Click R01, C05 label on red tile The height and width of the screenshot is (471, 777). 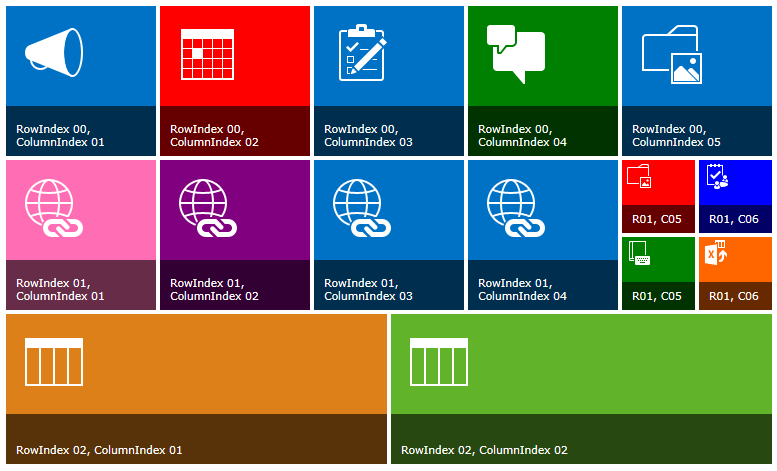coord(657,219)
